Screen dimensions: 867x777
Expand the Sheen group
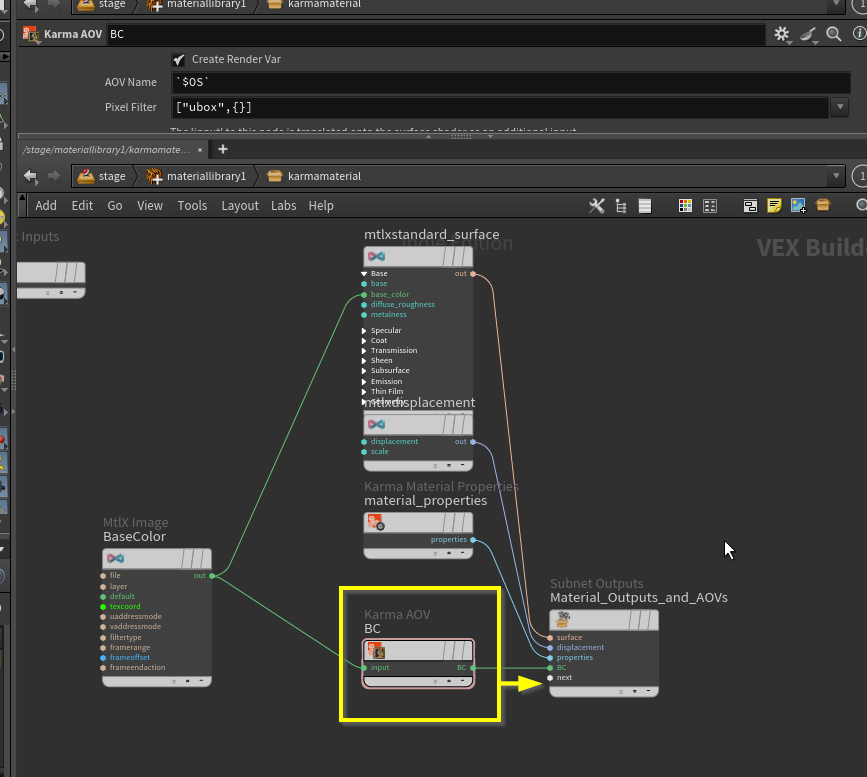click(364, 361)
